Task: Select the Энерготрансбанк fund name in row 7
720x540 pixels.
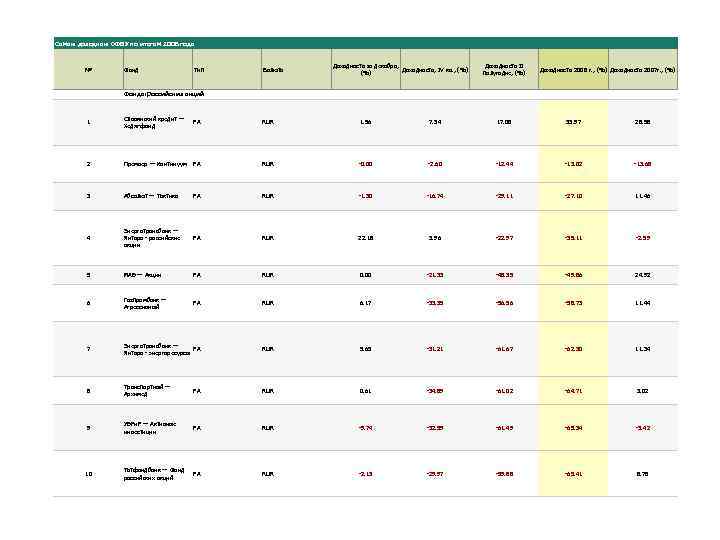Action: [x=157, y=349]
